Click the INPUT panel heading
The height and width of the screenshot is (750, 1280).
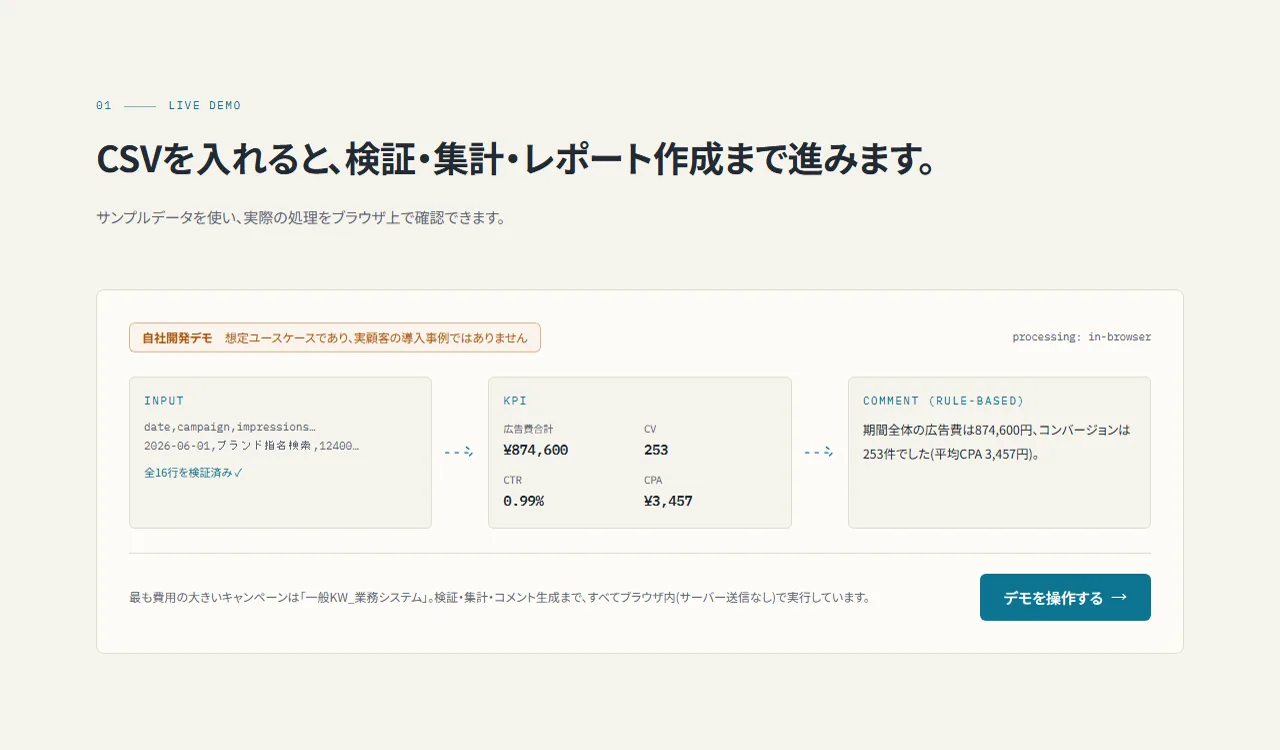(x=164, y=401)
